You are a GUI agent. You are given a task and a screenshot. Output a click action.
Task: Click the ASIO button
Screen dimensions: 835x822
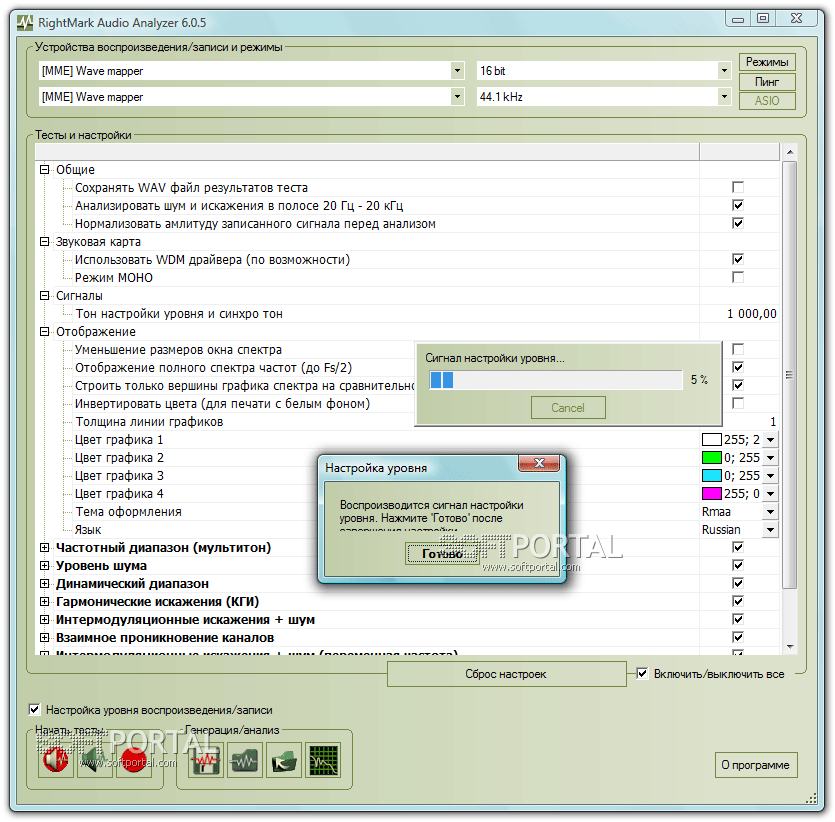[767, 101]
